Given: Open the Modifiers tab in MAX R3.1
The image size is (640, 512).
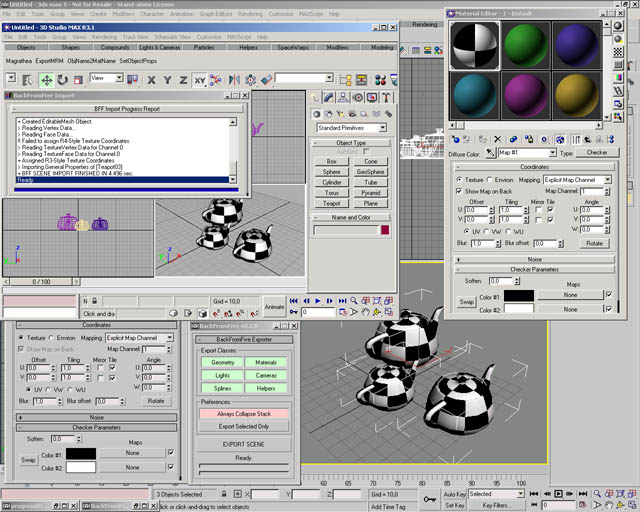Looking at the screenshot, I should [x=338, y=47].
